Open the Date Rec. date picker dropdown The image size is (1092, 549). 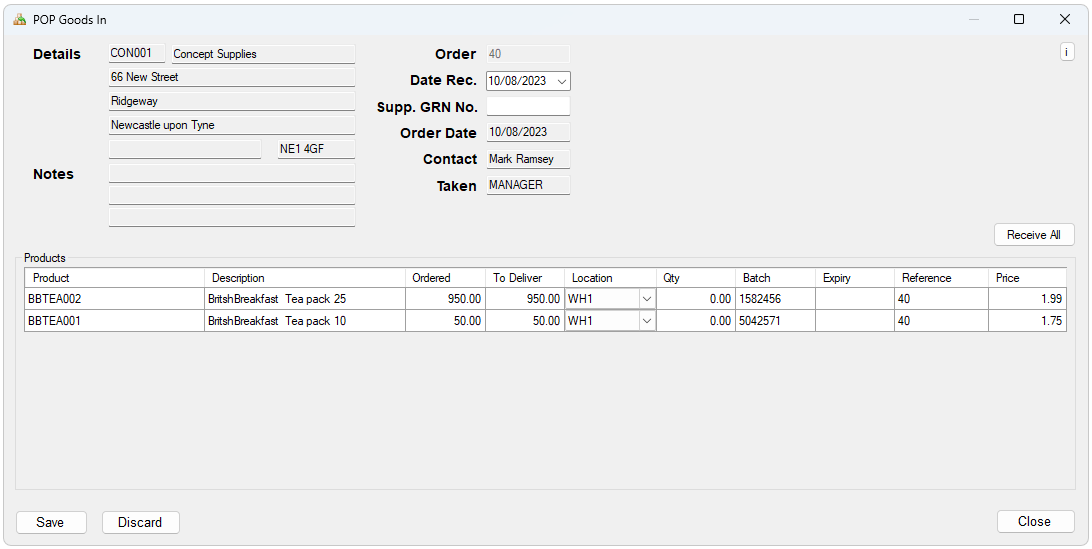pyautogui.click(x=561, y=81)
